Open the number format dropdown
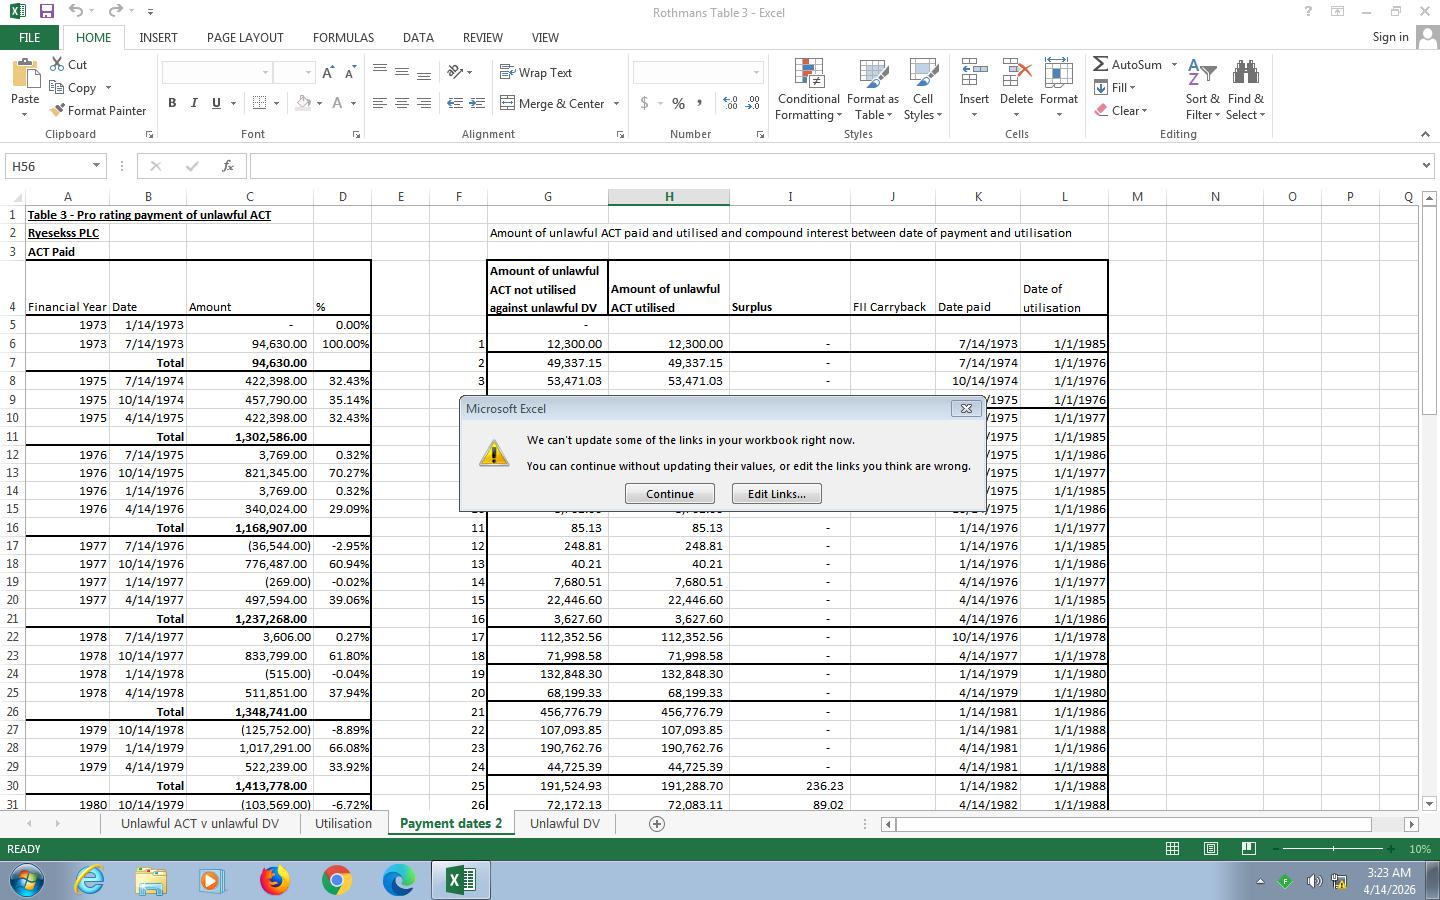The height and width of the screenshot is (900, 1440). [x=756, y=73]
